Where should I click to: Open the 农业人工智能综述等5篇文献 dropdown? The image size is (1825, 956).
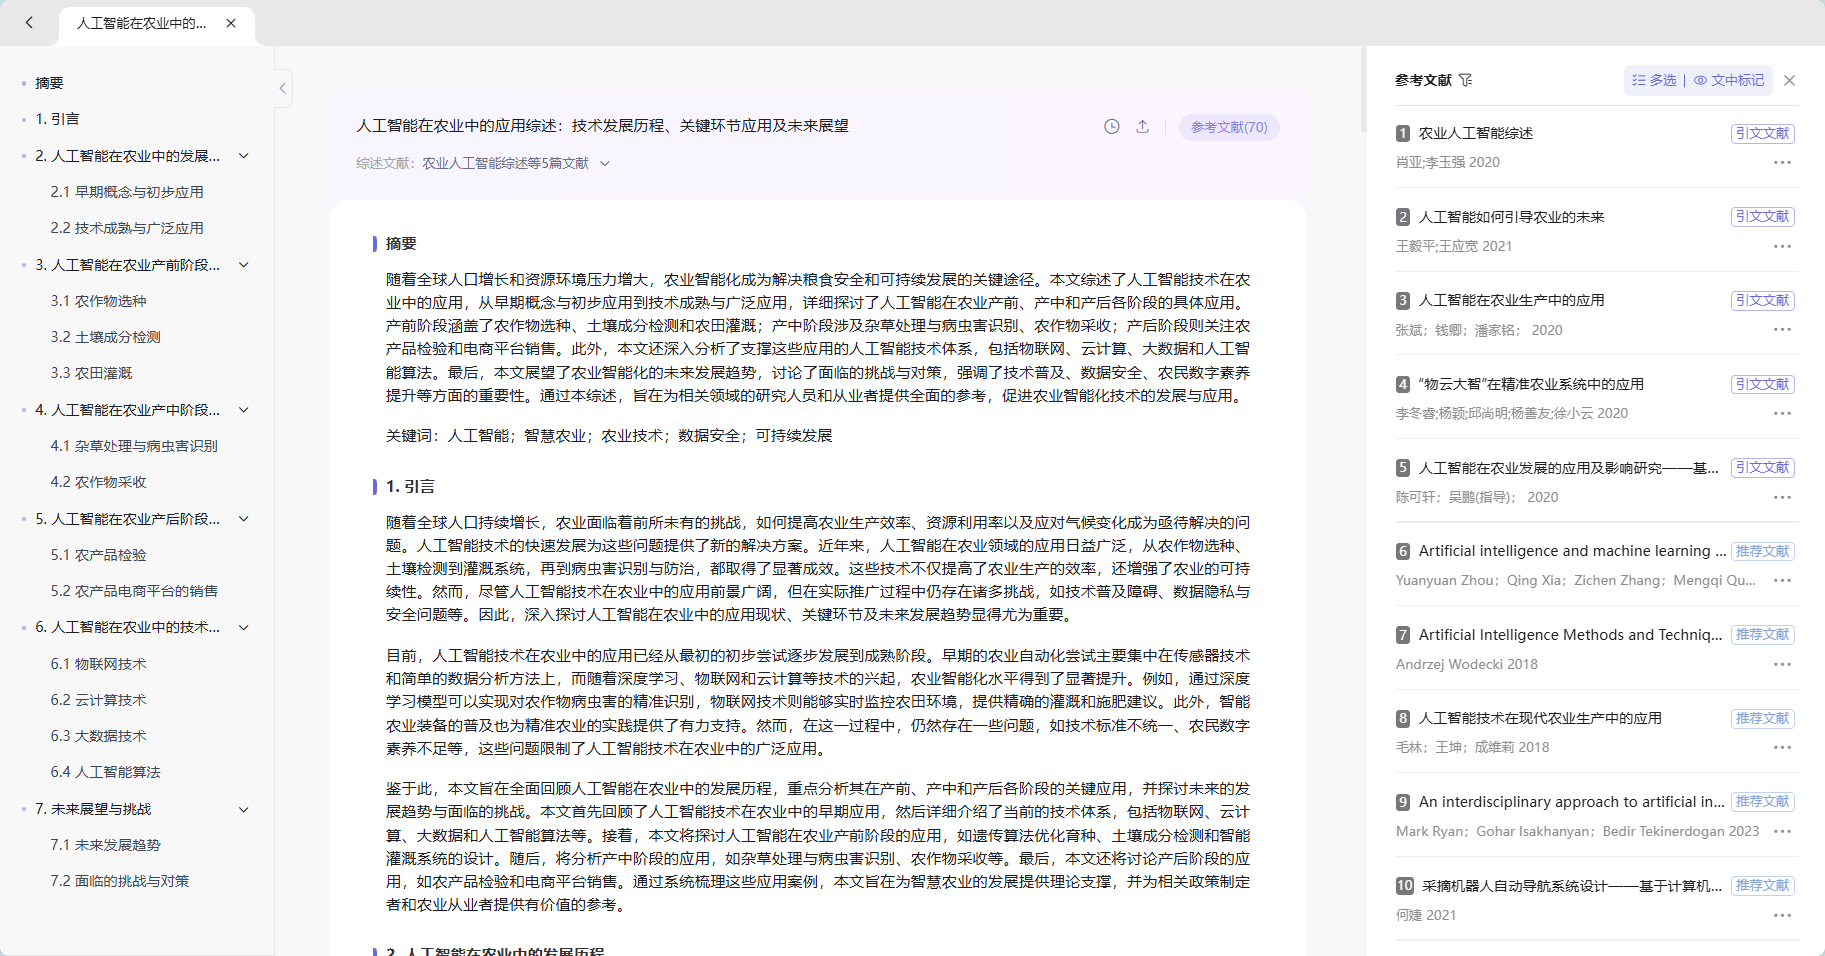tap(606, 162)
